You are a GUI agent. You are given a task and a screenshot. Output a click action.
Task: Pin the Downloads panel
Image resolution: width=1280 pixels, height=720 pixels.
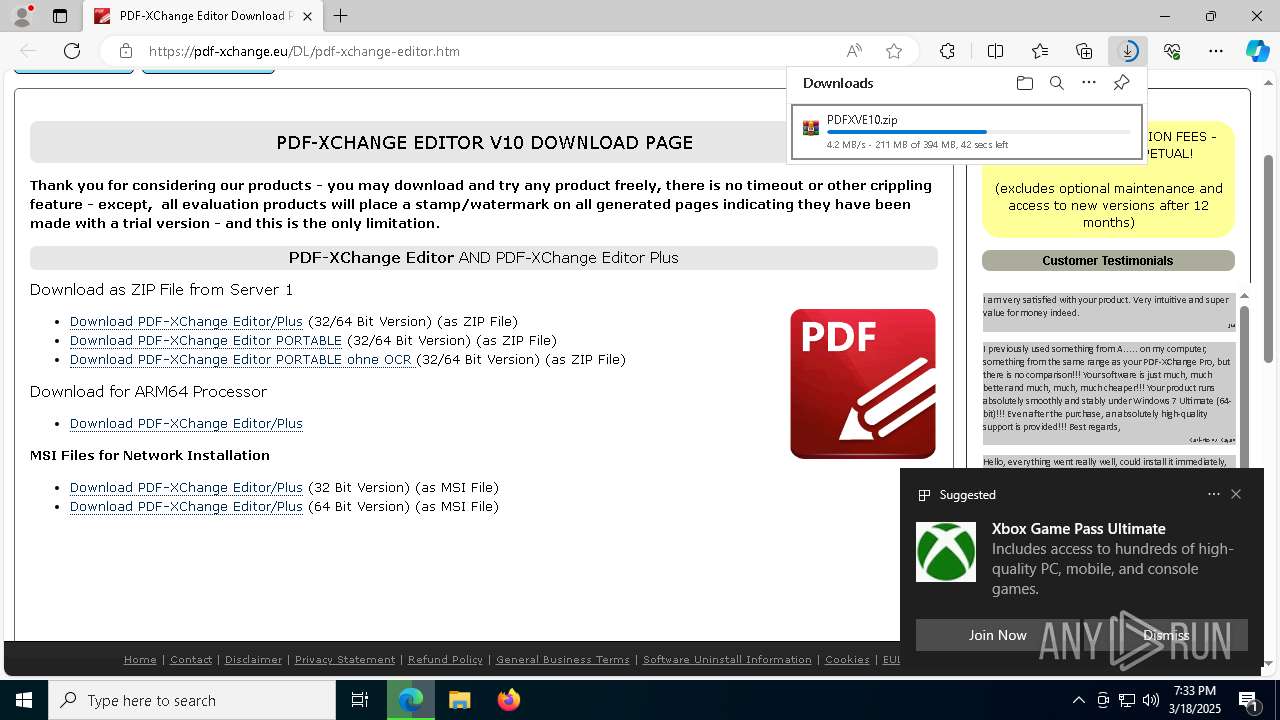coord(1121,83)
